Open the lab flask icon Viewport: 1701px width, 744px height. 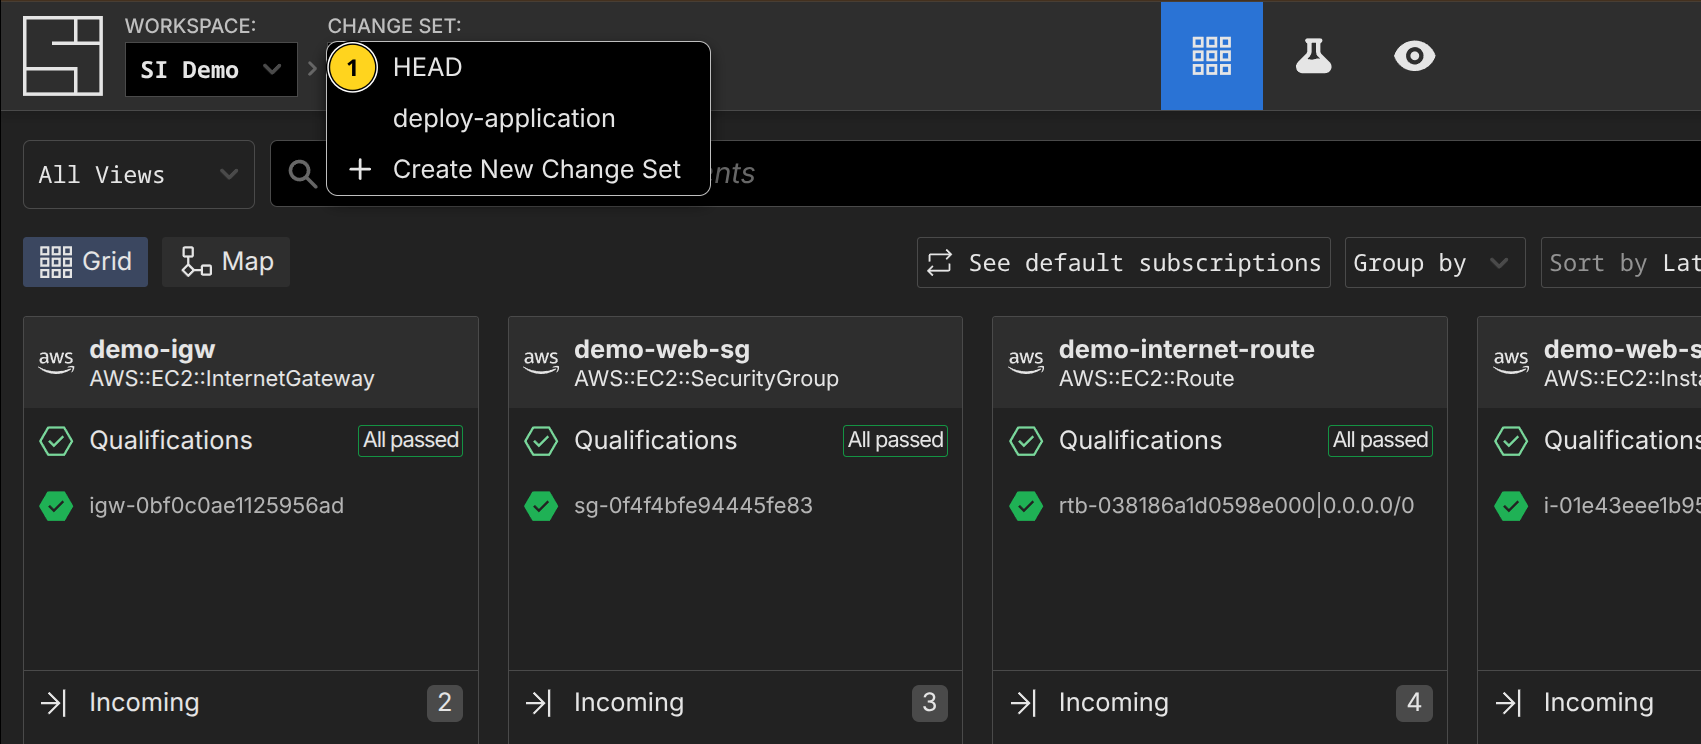click(x=1313, y=56)
